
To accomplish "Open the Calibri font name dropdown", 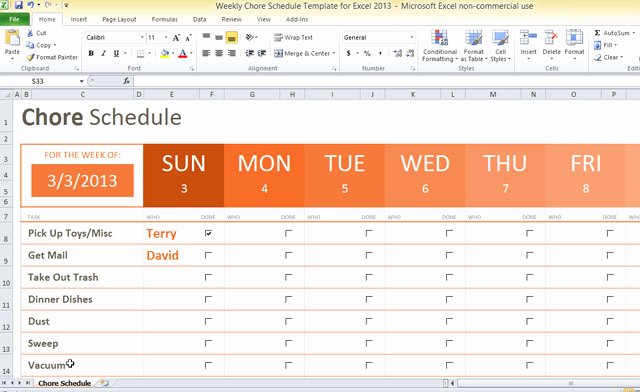I will pyautogui.click(x=142, y=37).
